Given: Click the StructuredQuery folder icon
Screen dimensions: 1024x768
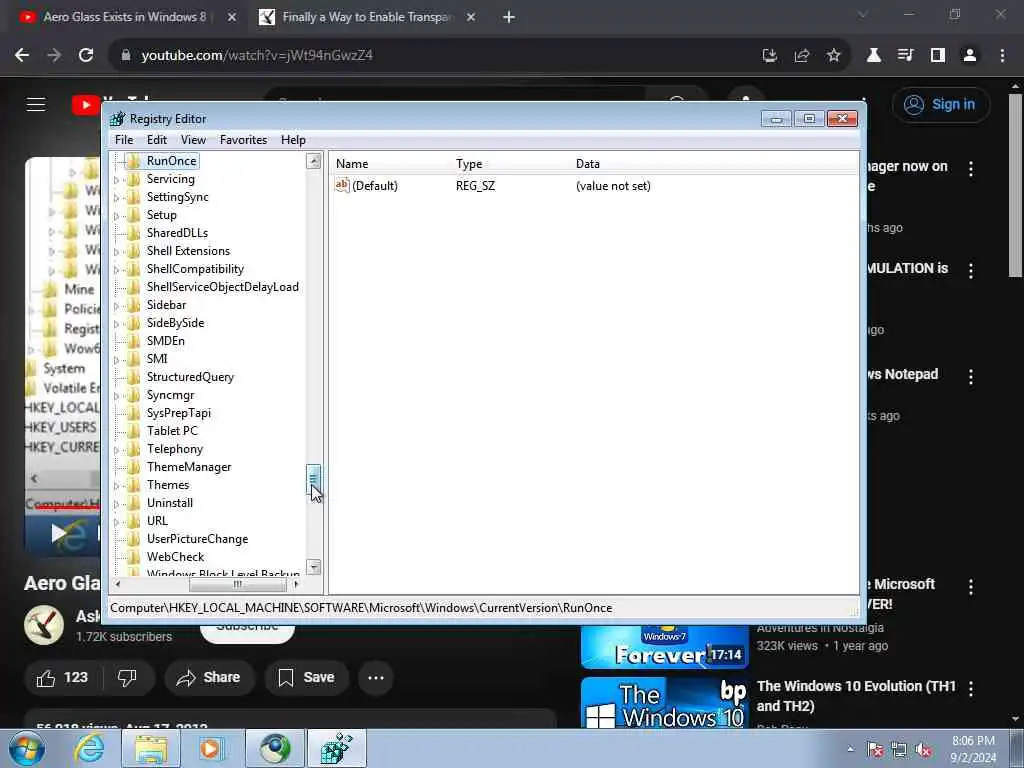Looking at the screenshot, I should [x=133, y=377].
